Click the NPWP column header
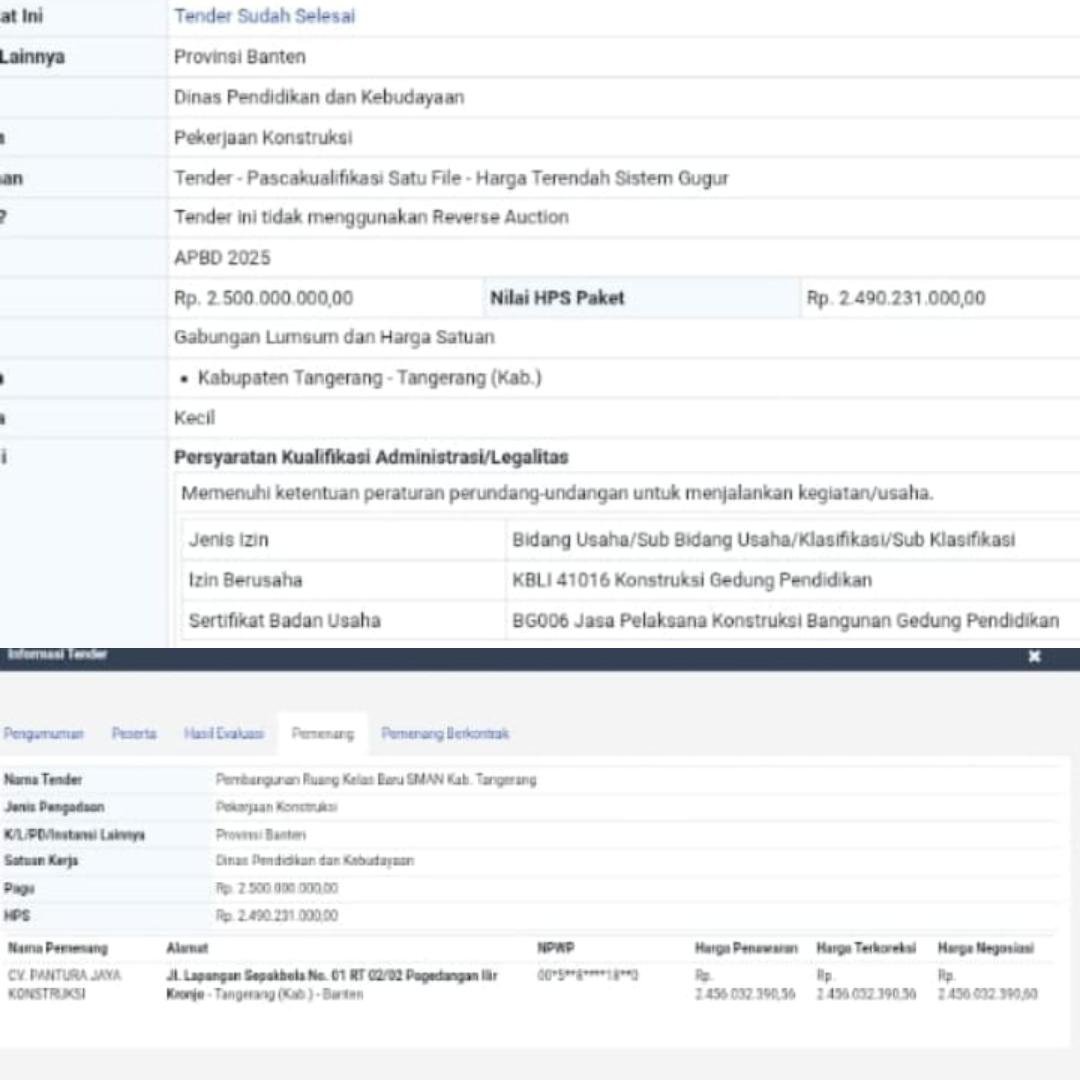The height and width of the screenshot is (1080, 1080). point(555,948)
